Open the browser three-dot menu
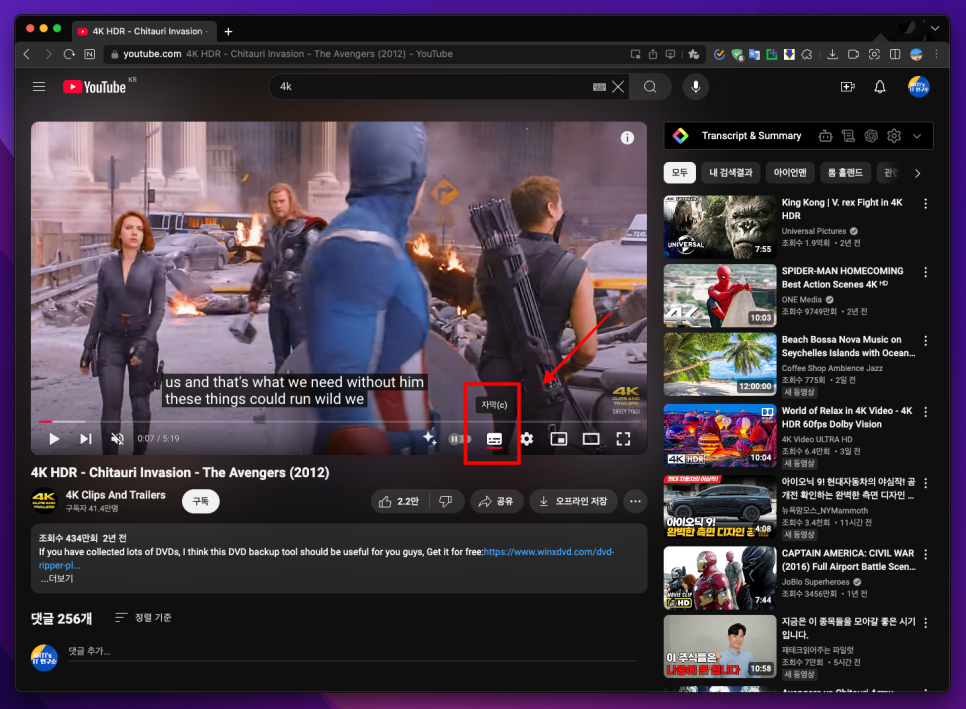This screenshot has height=709, width=966. 936,54
